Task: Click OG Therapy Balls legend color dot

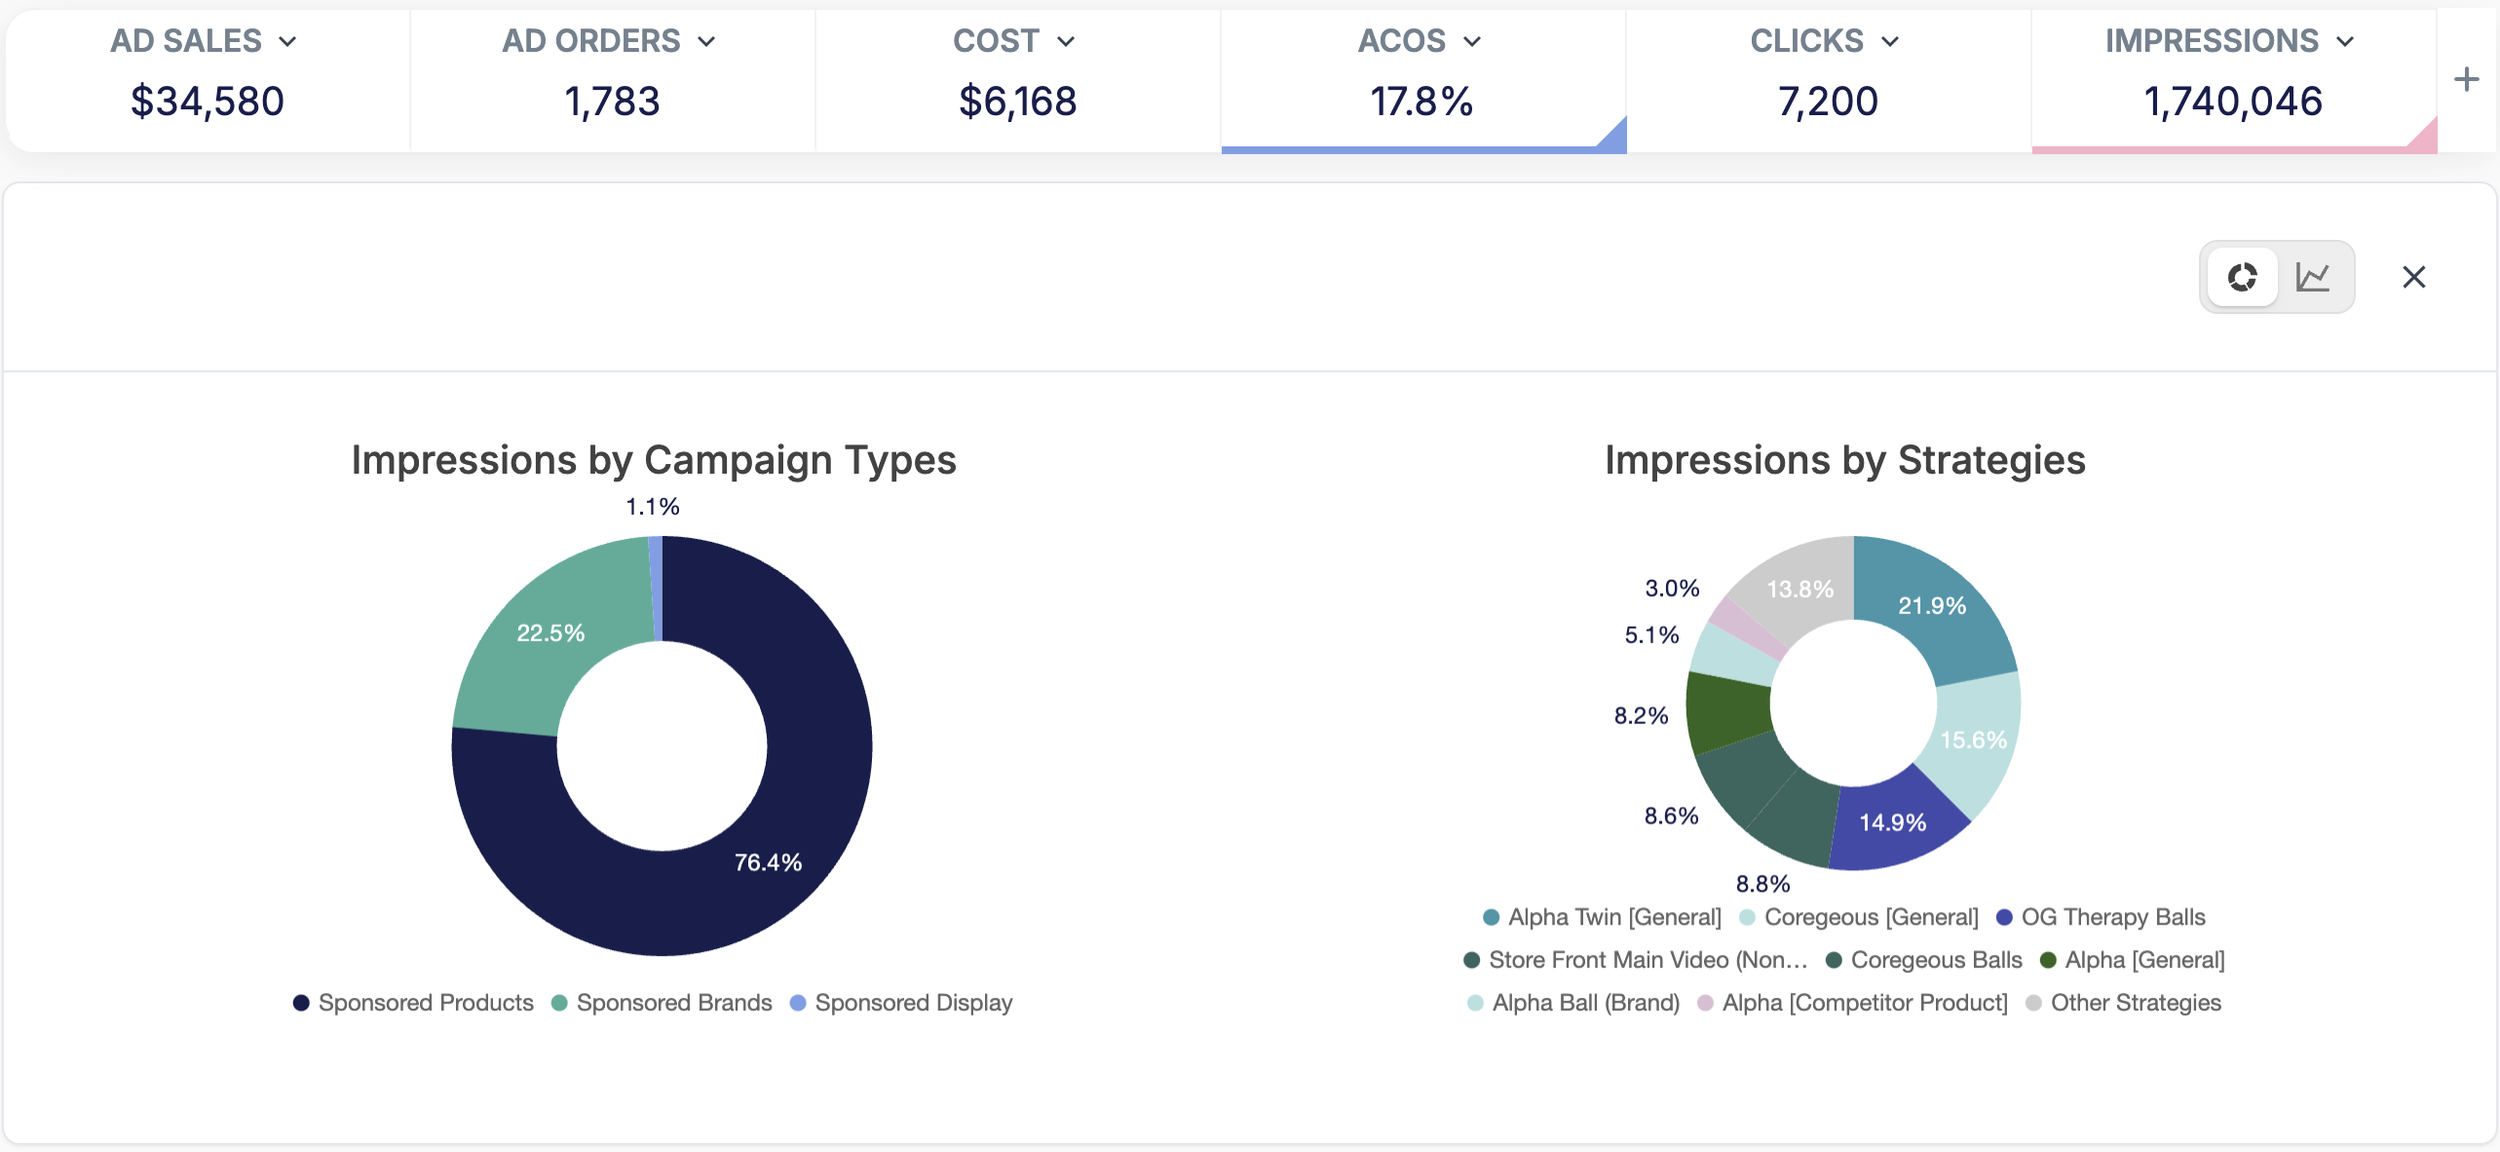Action: [x=2004, y=917]
